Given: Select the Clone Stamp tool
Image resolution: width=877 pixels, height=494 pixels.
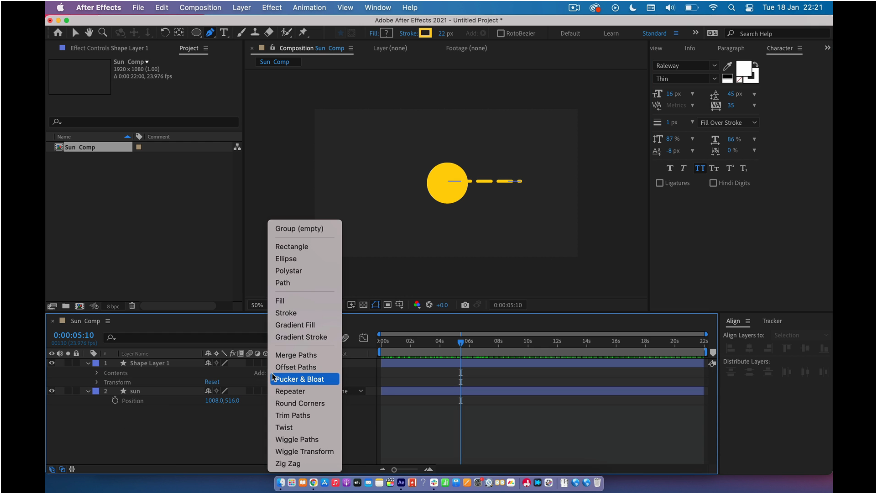Looking at the screenshot, I should (254, 33).
